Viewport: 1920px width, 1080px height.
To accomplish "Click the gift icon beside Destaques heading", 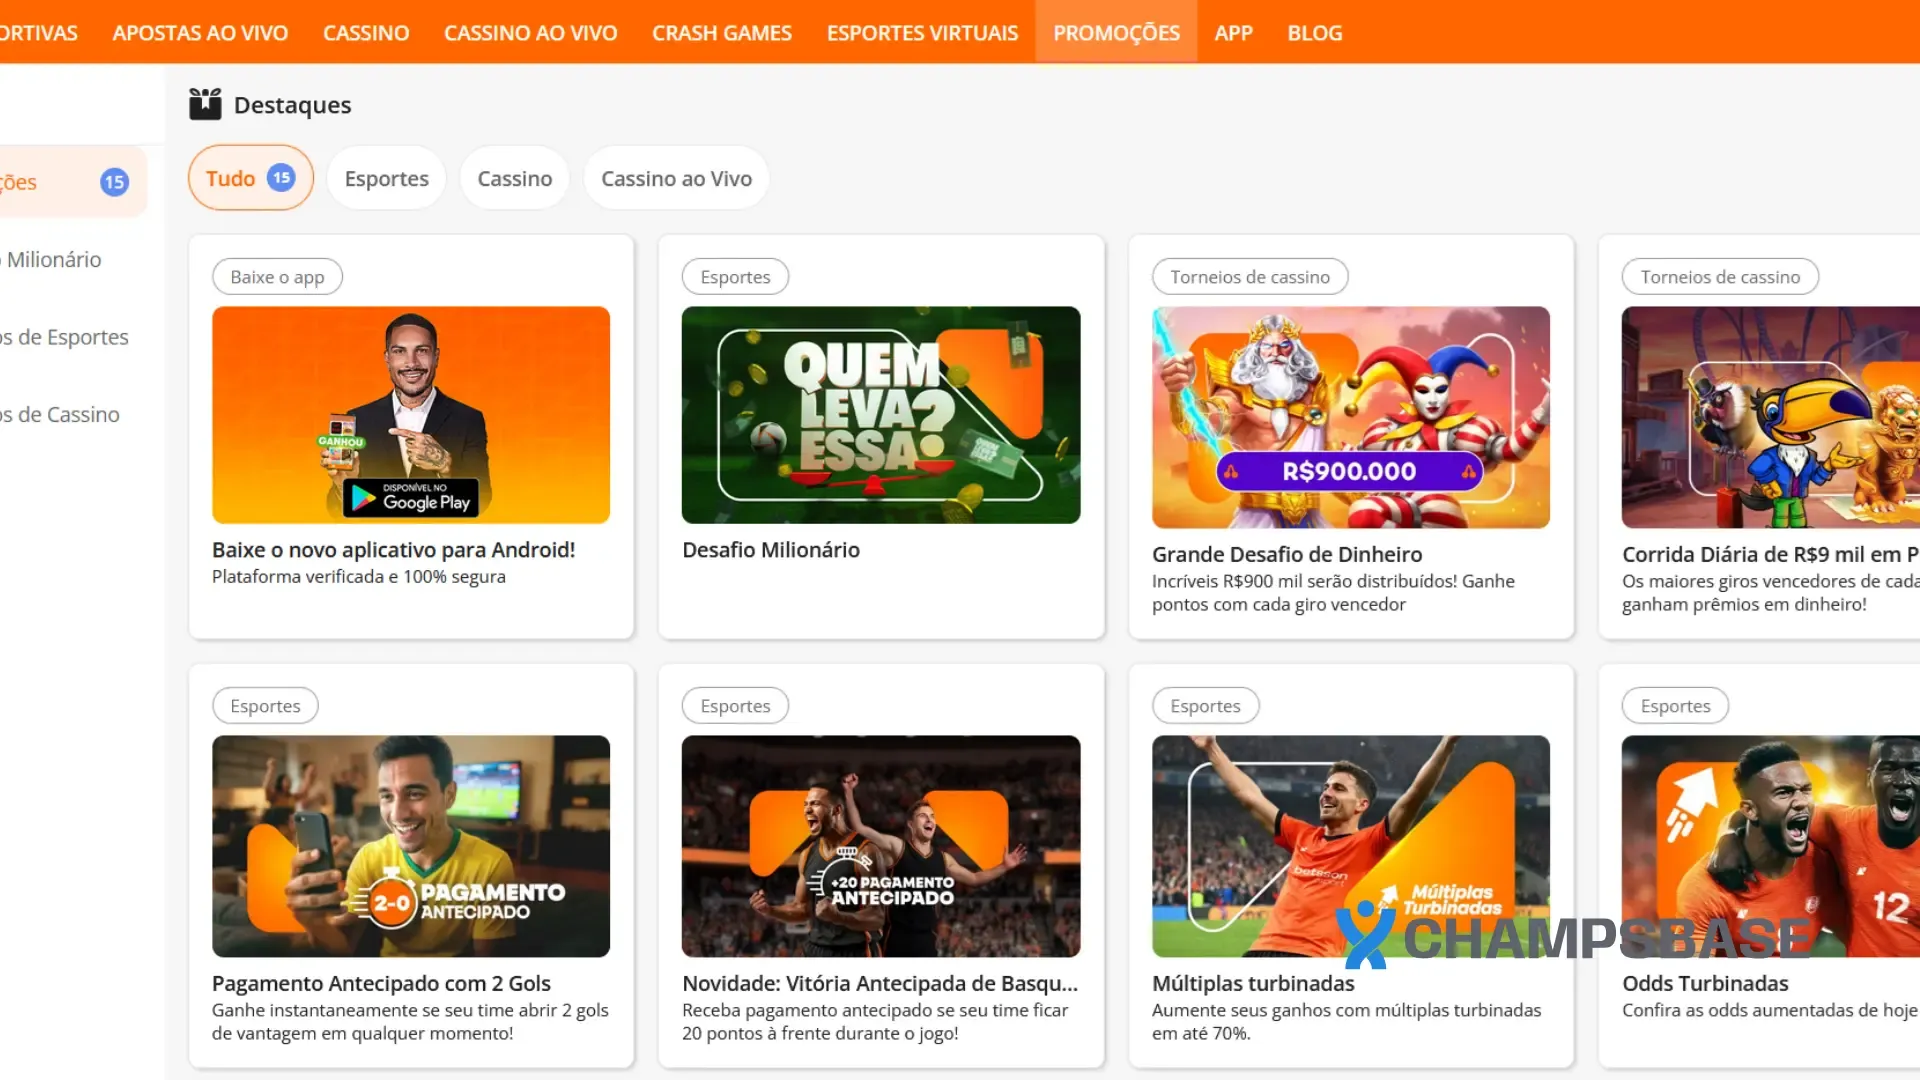I will [204, 103].
